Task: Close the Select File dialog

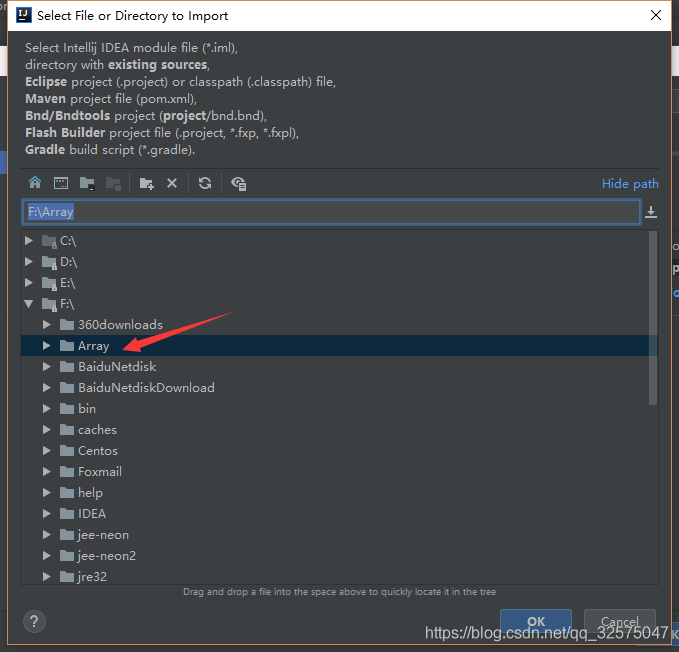Action: pyautogui.click(x=656, y=15)
